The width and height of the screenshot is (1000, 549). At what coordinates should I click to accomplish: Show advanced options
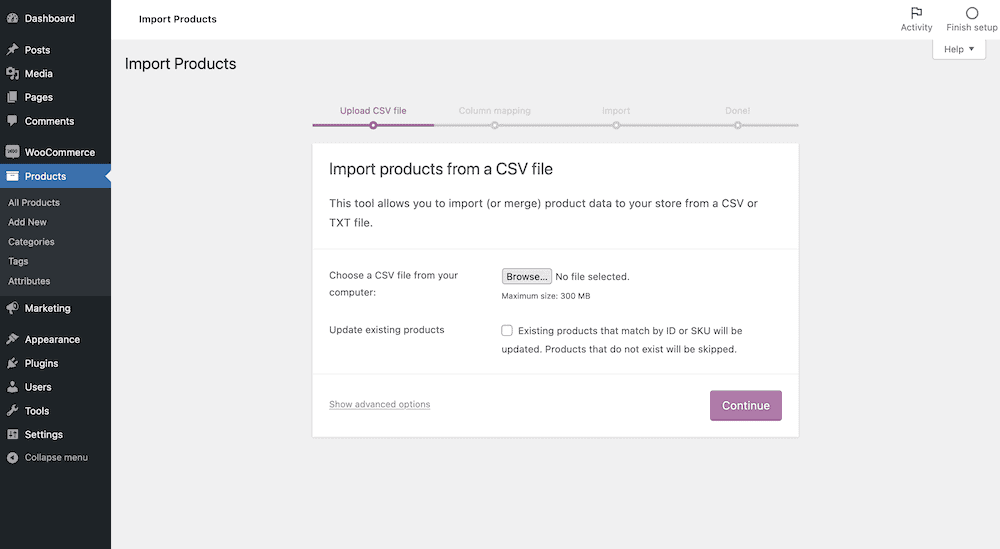tap(379, 404)
